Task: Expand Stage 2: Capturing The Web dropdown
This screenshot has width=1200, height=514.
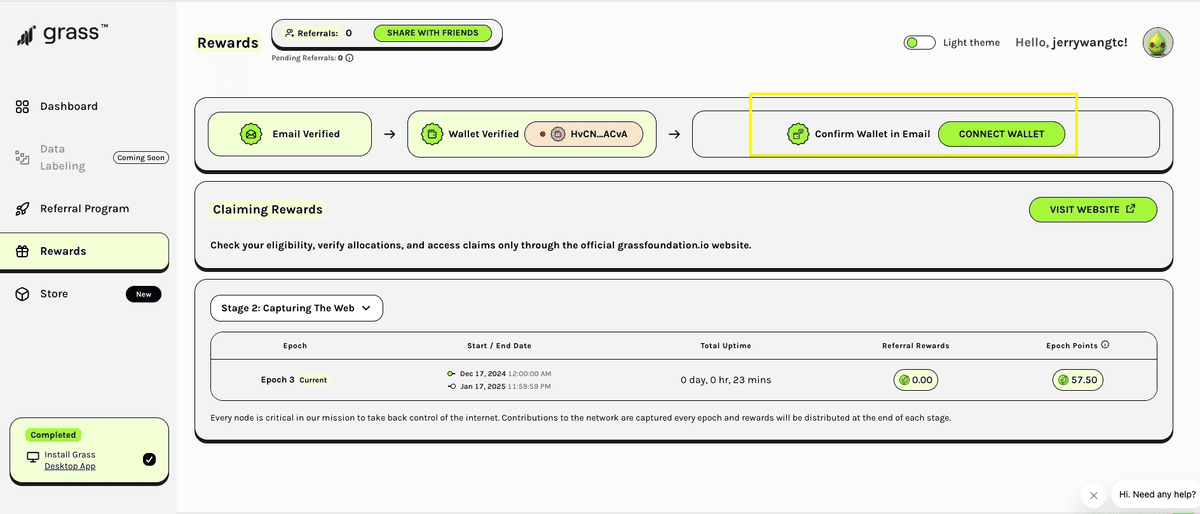Action: pyautogui.click(x=296, y=308)
